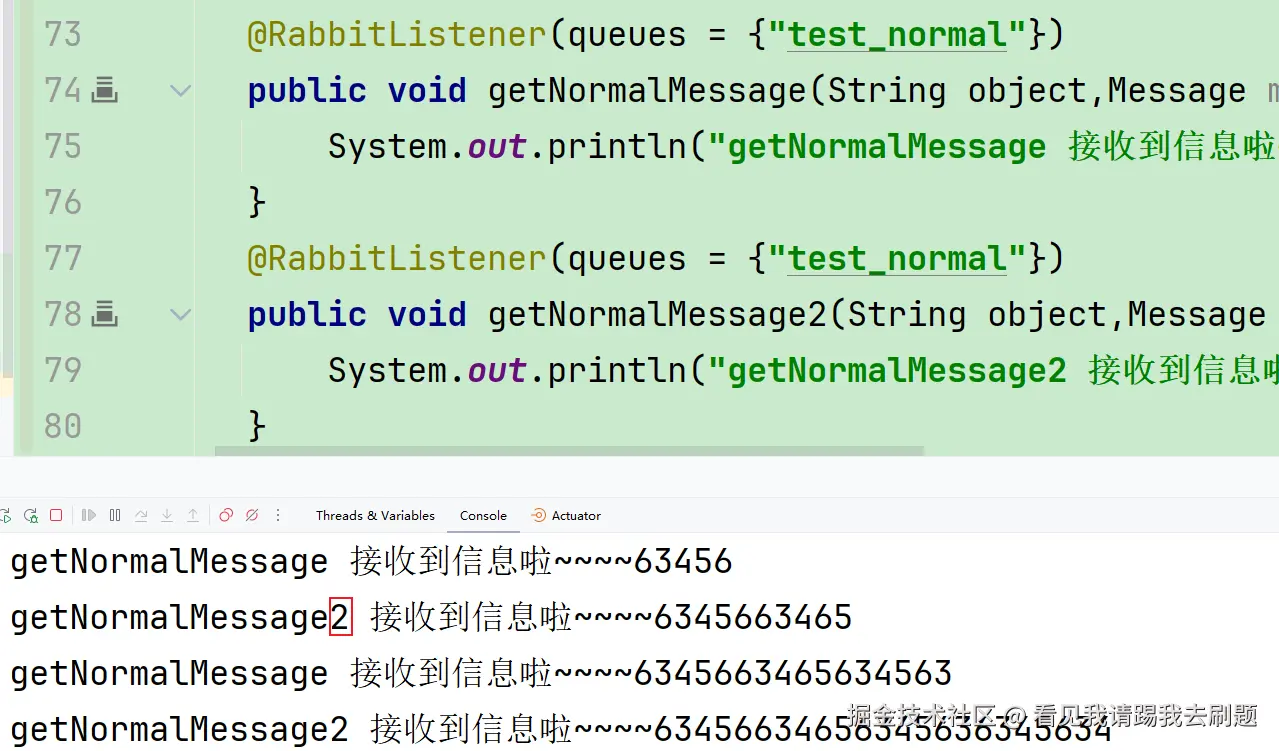Image resolution: width=1279 pixels, height=751 pixels.
Task: Click the Rerun debug icon
Action: (x=30, y=516)
